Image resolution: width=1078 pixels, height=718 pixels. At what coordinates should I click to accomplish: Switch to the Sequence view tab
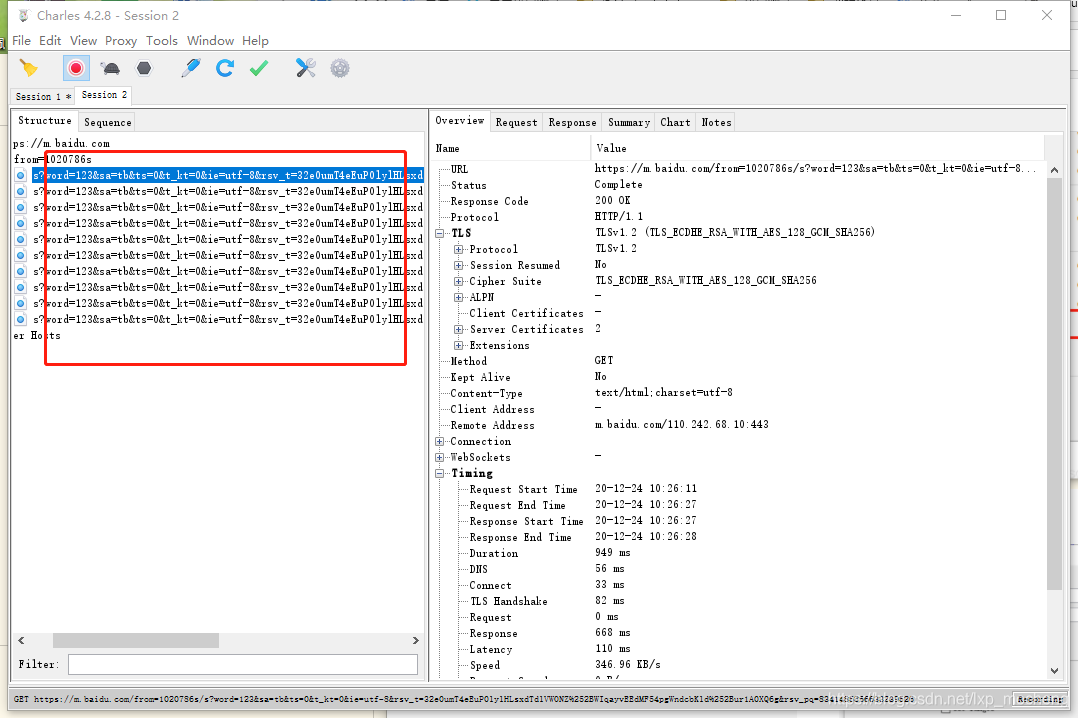pyautogui.click(x=107, y=122)
